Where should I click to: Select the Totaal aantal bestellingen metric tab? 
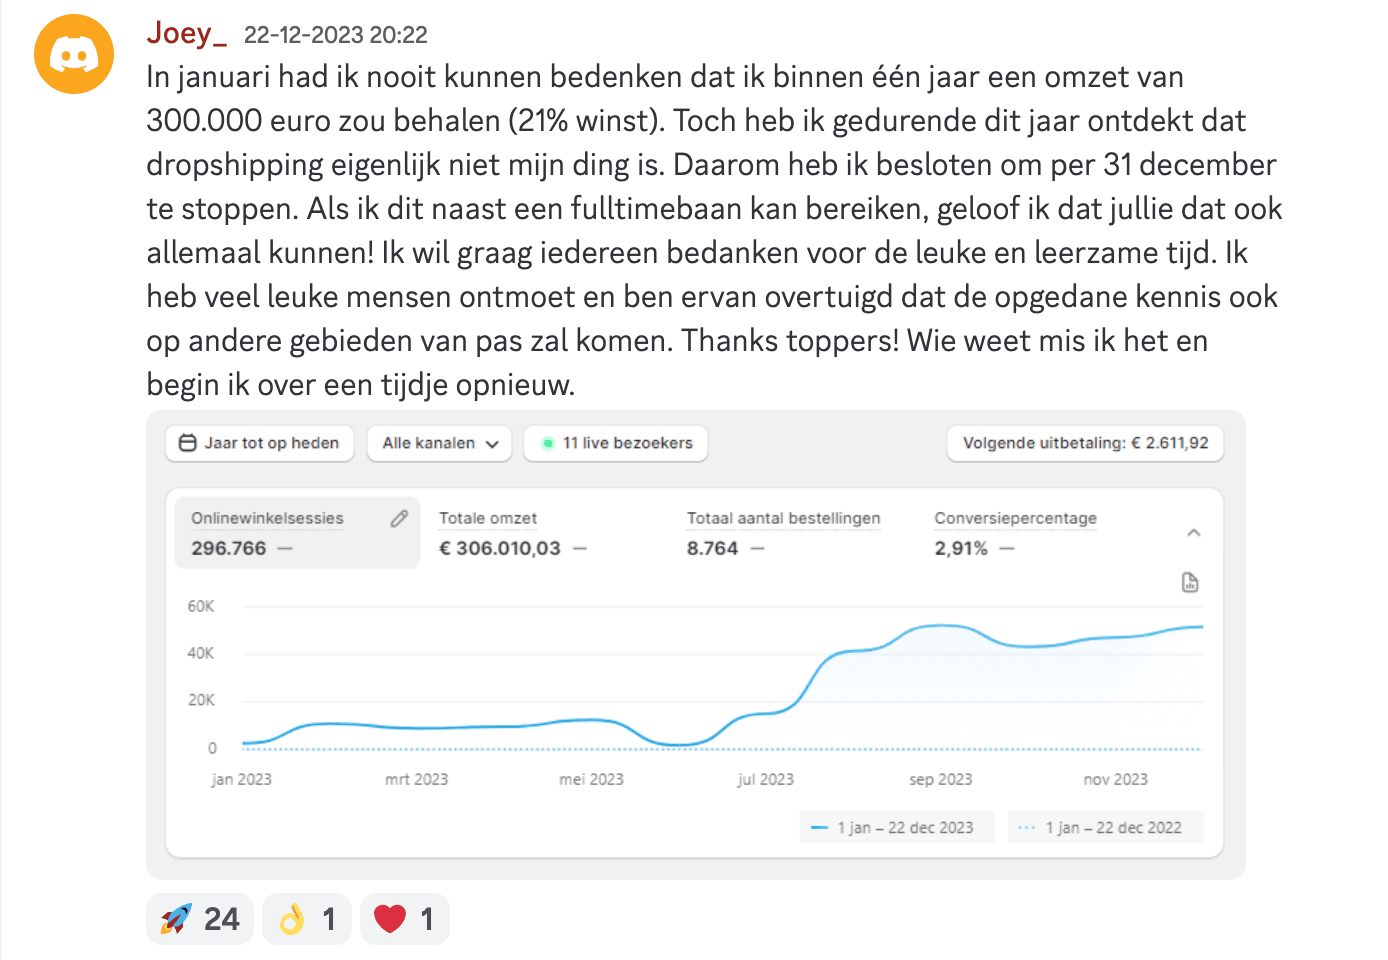(x=782, y=533)
